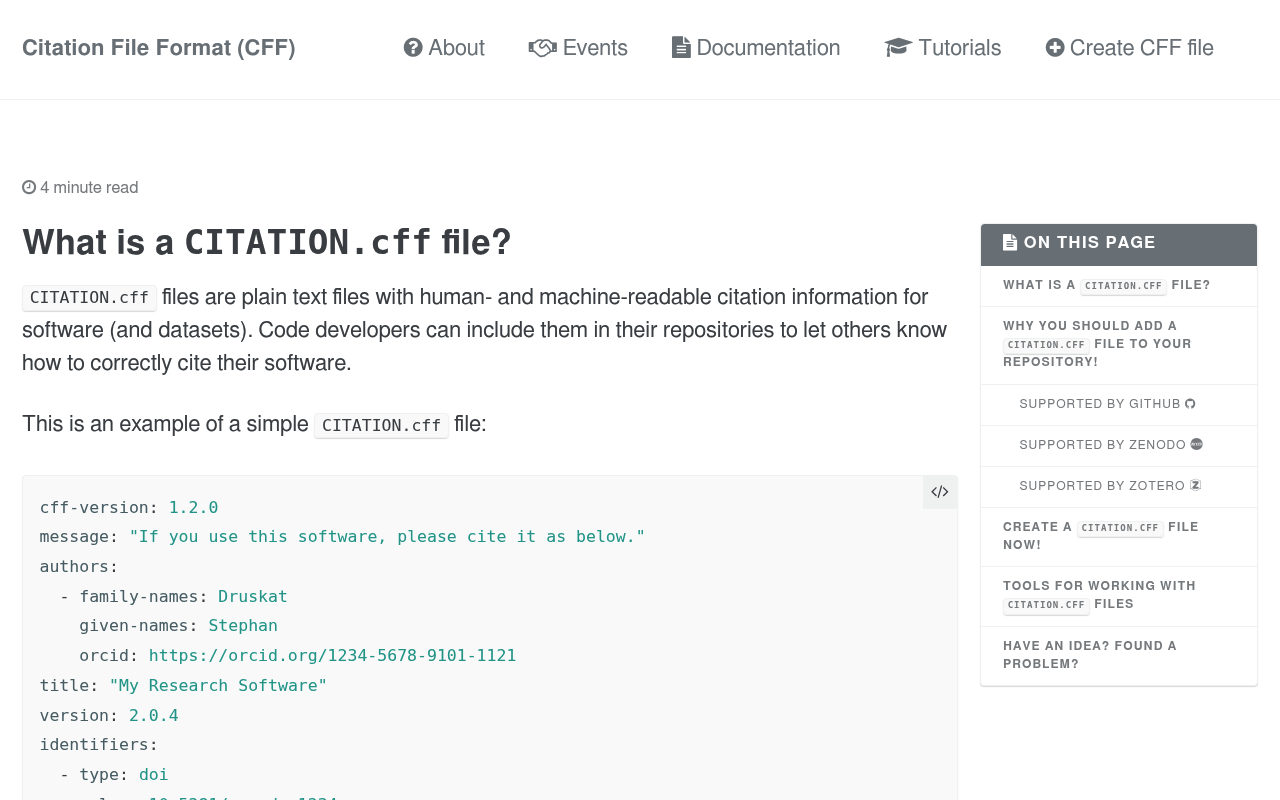Image resolution: width=1280 pixels, height=800 pixels.
Task: Click the graduation cap icon beside Tutorials
Action: (x=898, y=48)
